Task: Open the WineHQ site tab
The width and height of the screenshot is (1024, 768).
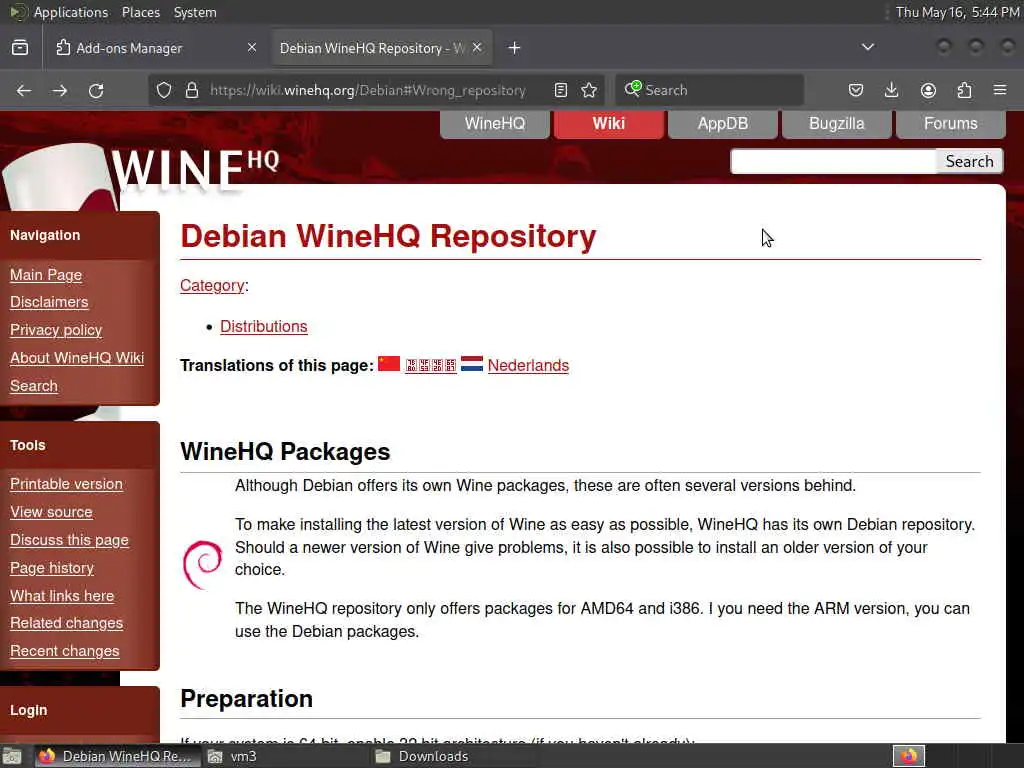Action: tap(495, 123)
